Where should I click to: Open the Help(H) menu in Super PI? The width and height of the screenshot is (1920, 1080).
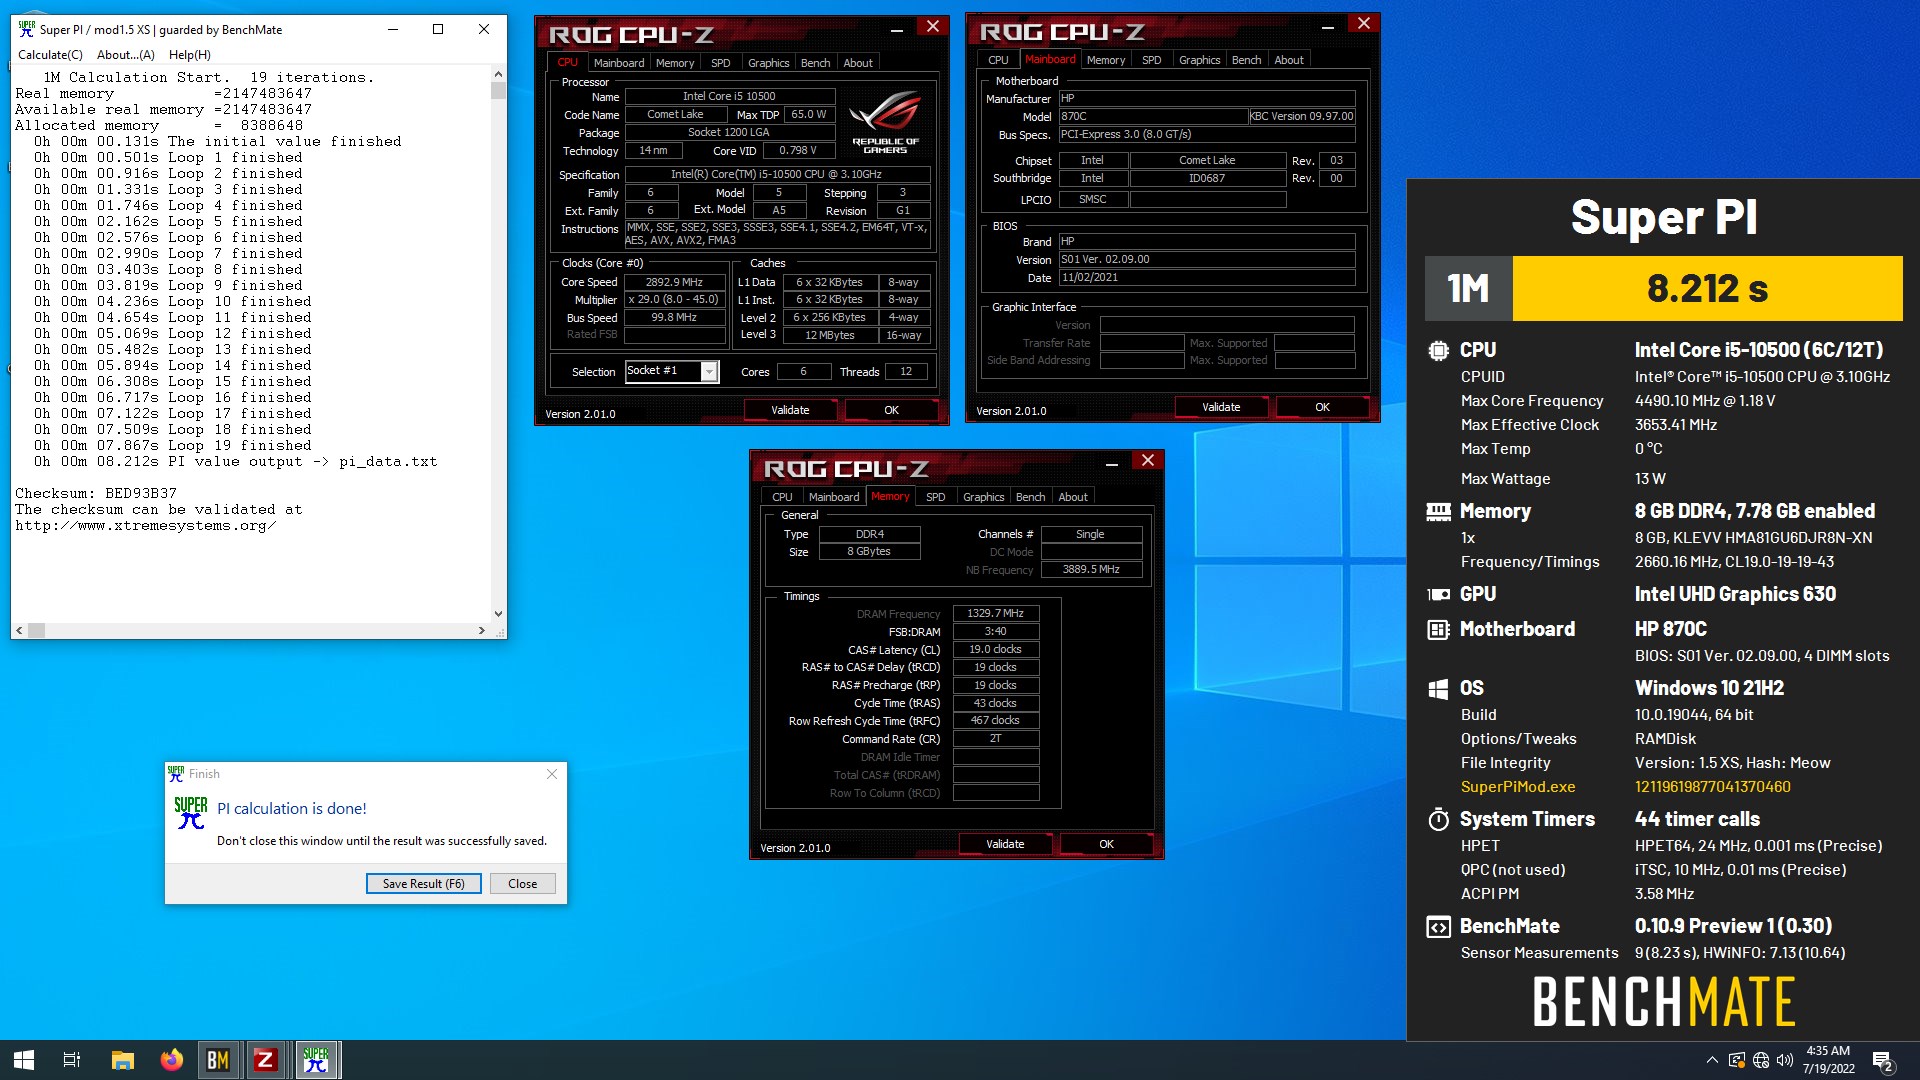(190, 55)
